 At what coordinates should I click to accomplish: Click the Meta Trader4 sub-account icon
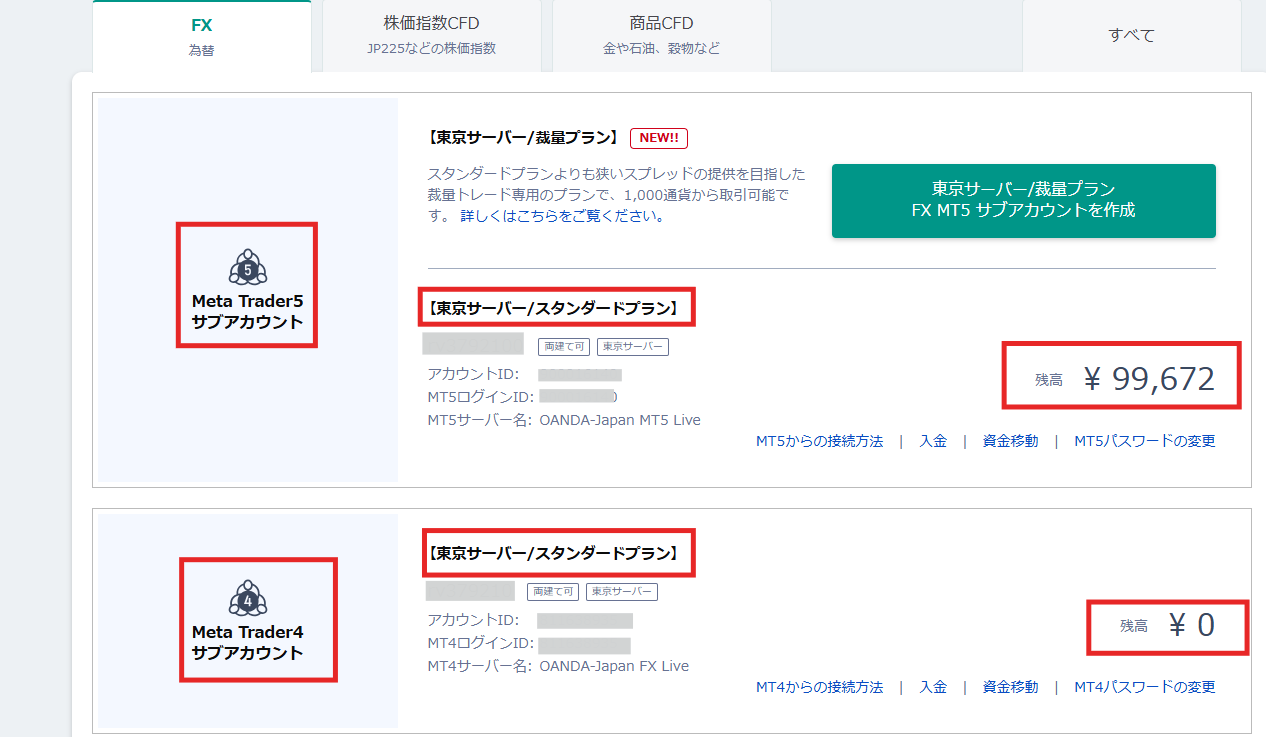[247, 598]
